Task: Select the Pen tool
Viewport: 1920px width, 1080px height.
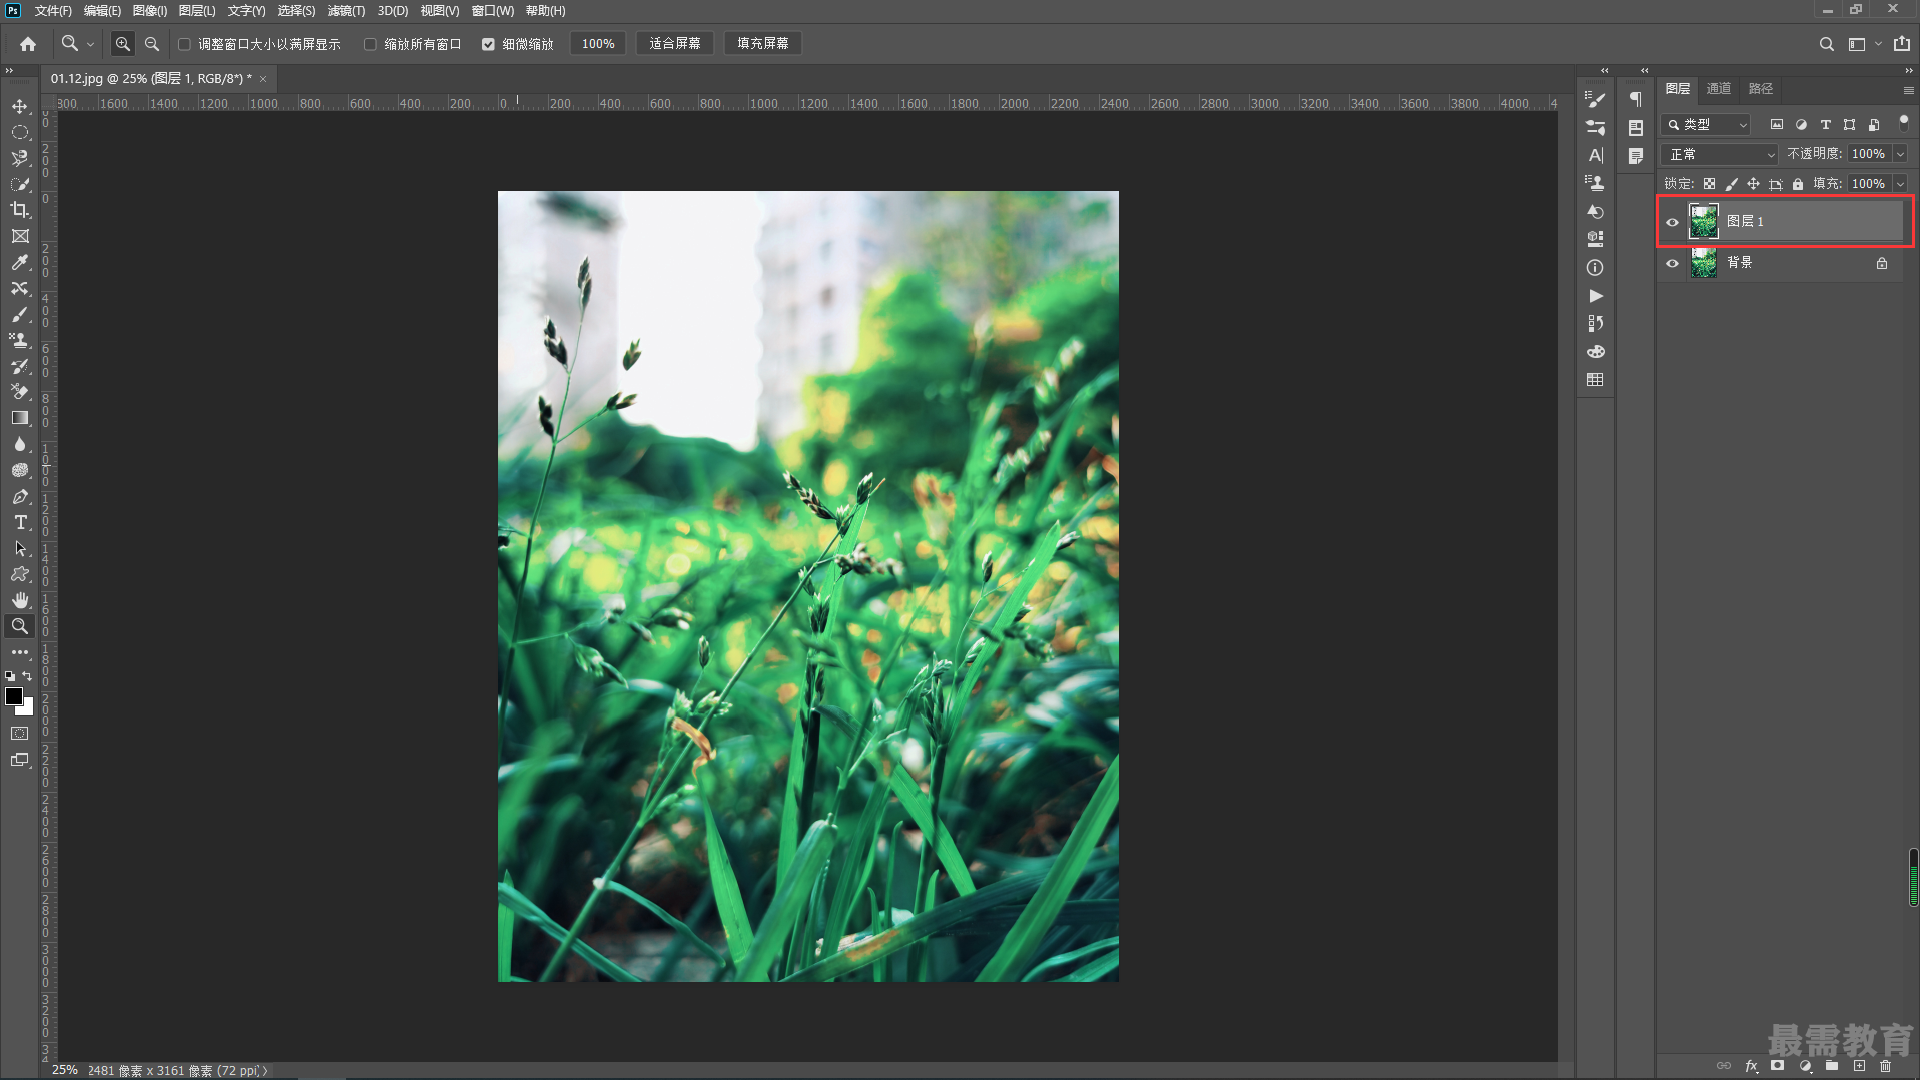Action: [x=20, y=496]
